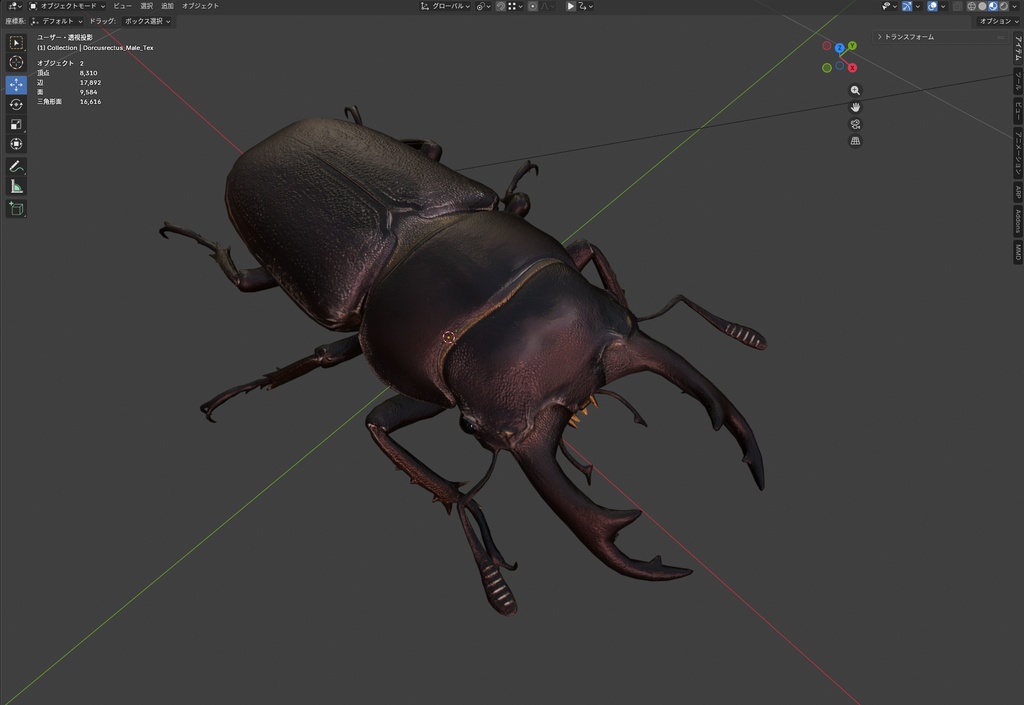Open the オブジェクト menu
The height and width of the screenshot is (705, 1024).
200,6
